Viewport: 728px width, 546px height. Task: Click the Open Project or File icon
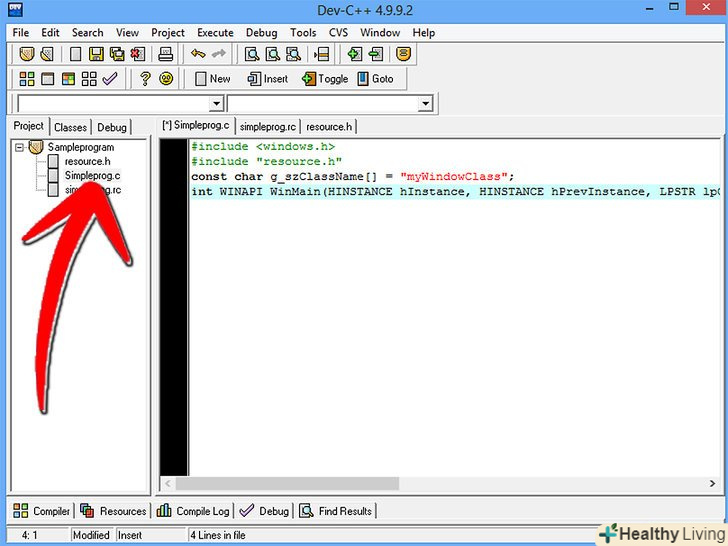[47, 54]
